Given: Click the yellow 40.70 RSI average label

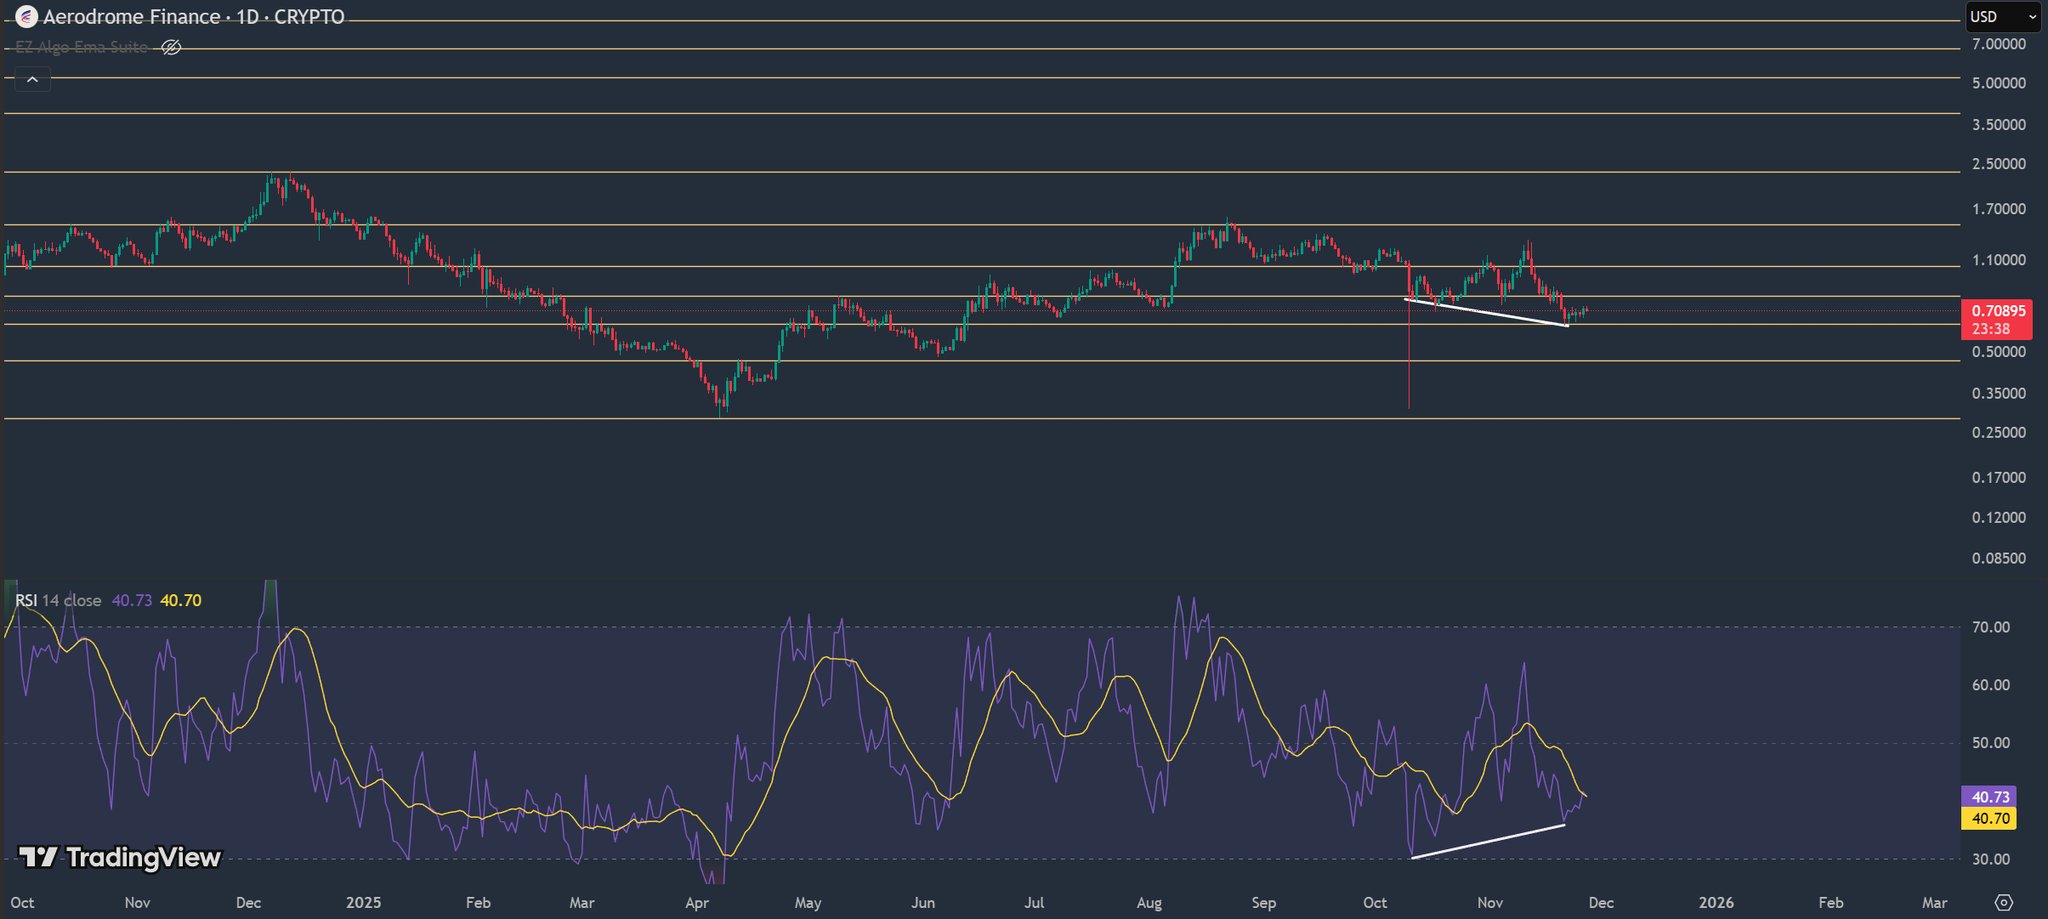Looking at the screenshot, I should [1989, 818].
